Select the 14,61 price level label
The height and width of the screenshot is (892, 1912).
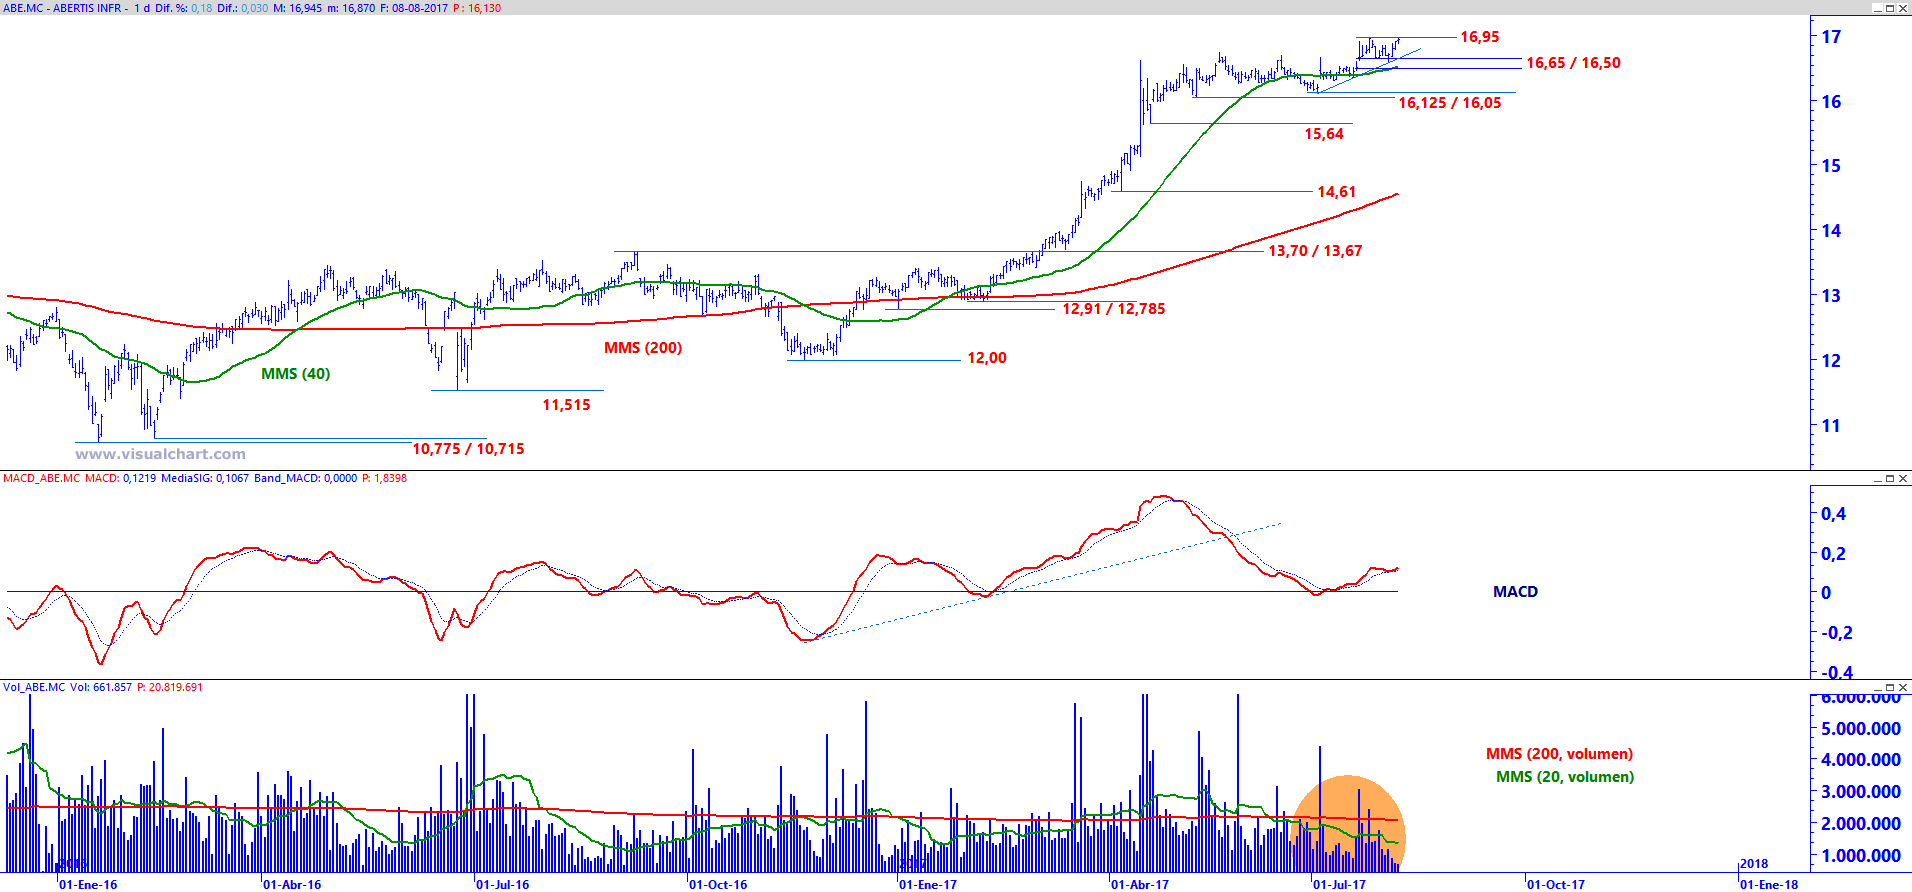tap(1337, 192)
